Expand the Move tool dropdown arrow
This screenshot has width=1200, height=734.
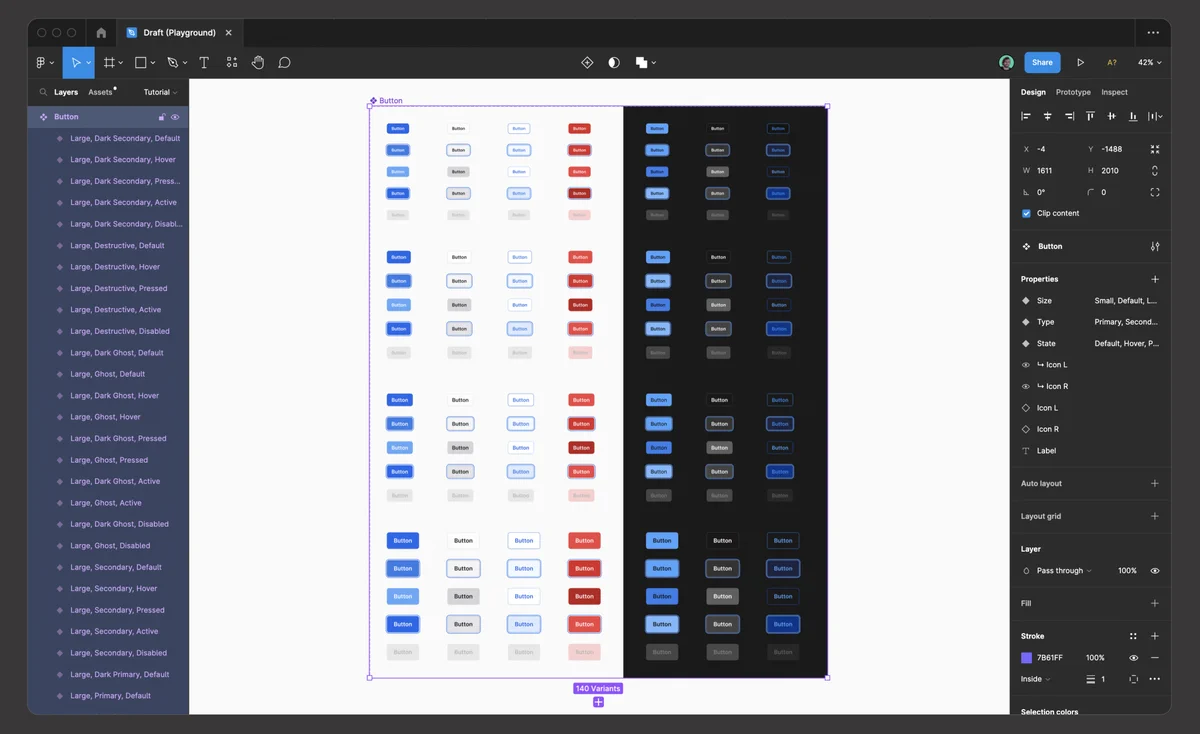pyautogui.click(x=89, y=63)
